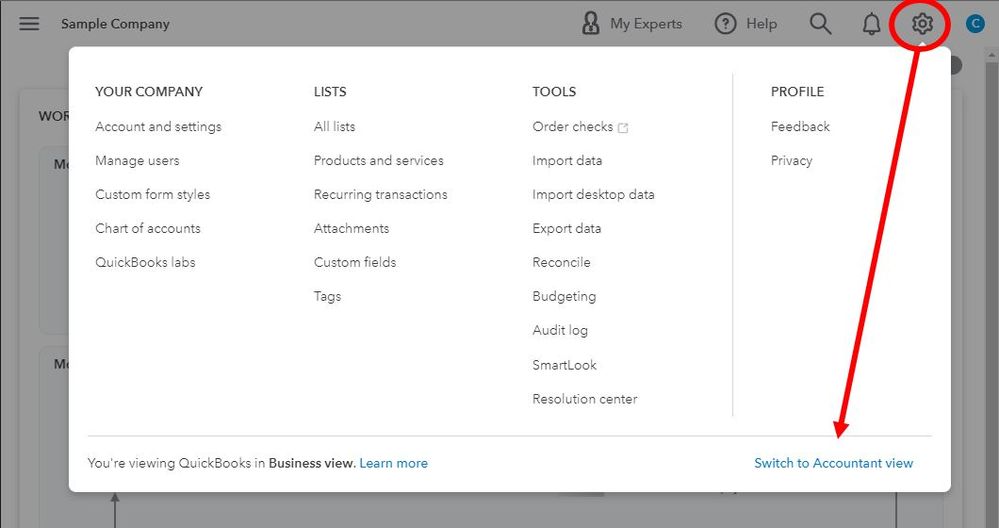This screenshot has width=999, height=528.
Task: Open Resolution center
Action: (585, 399)
